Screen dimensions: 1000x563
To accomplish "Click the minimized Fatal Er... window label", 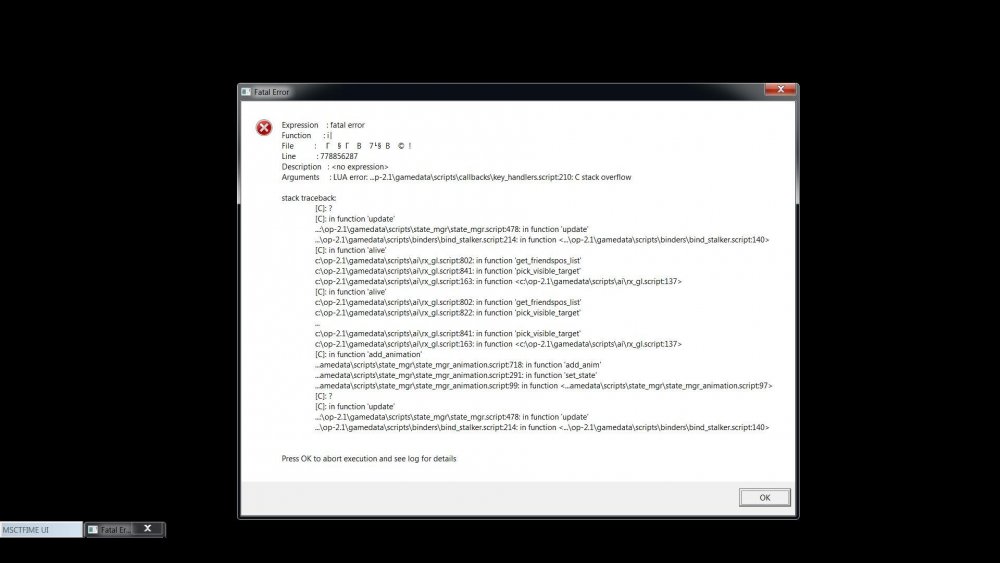I will tap(115, 530).
